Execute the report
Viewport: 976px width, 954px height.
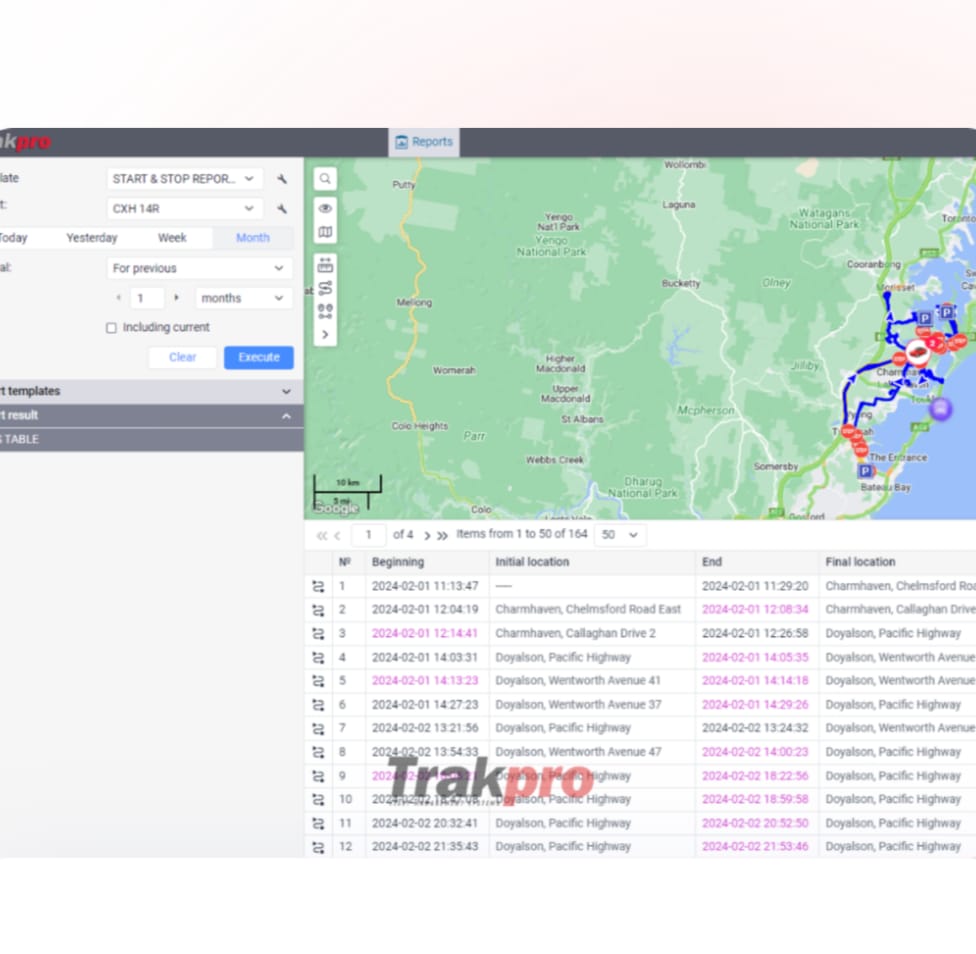point(258,357)
